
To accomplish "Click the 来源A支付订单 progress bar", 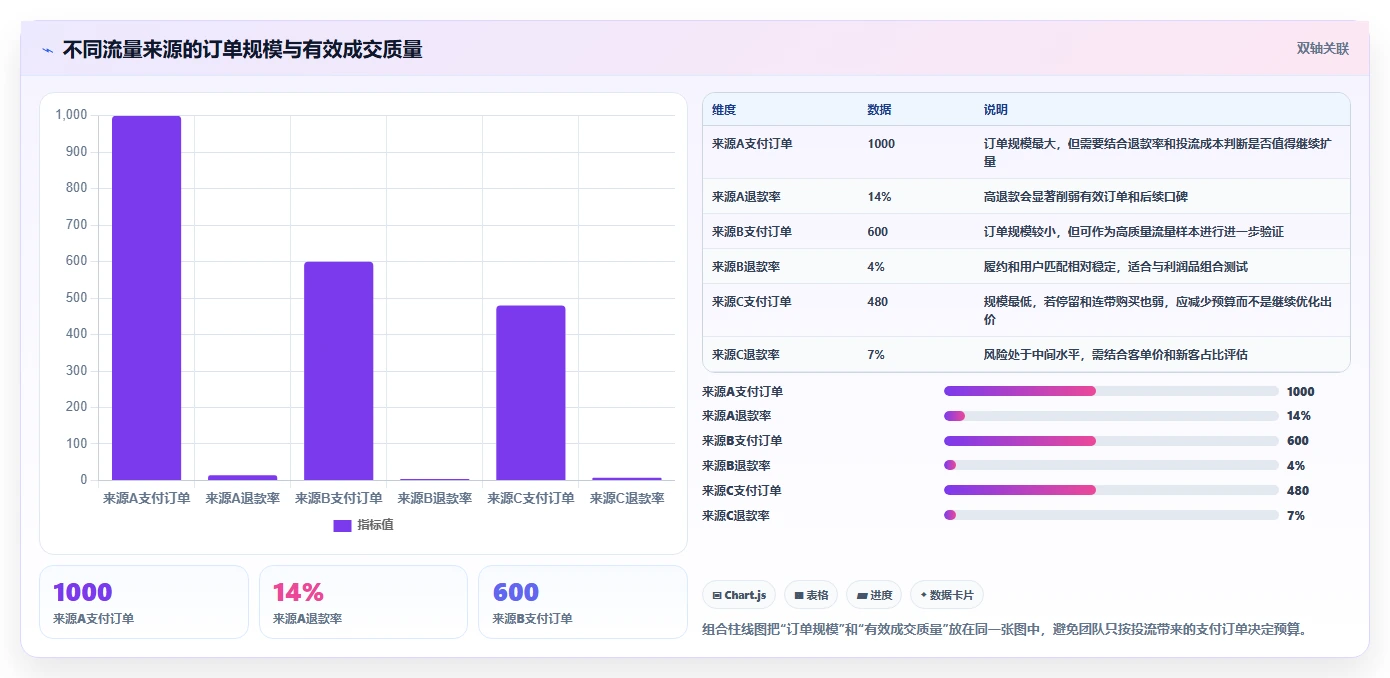I will (1111, 391).
